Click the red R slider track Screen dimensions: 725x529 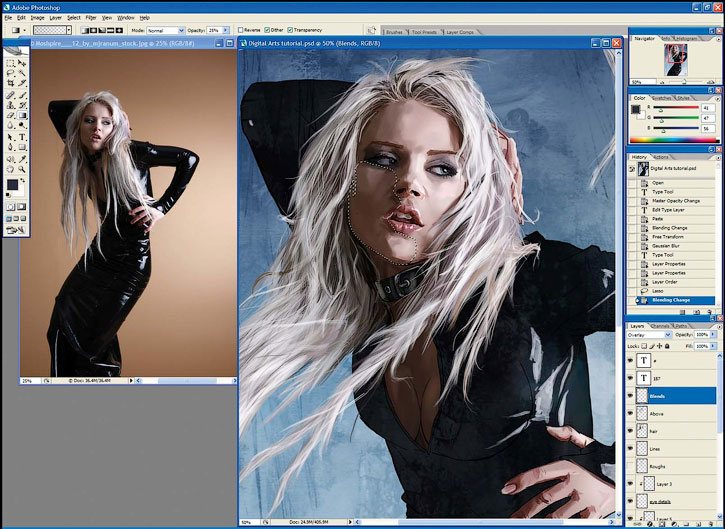(675, 108)
